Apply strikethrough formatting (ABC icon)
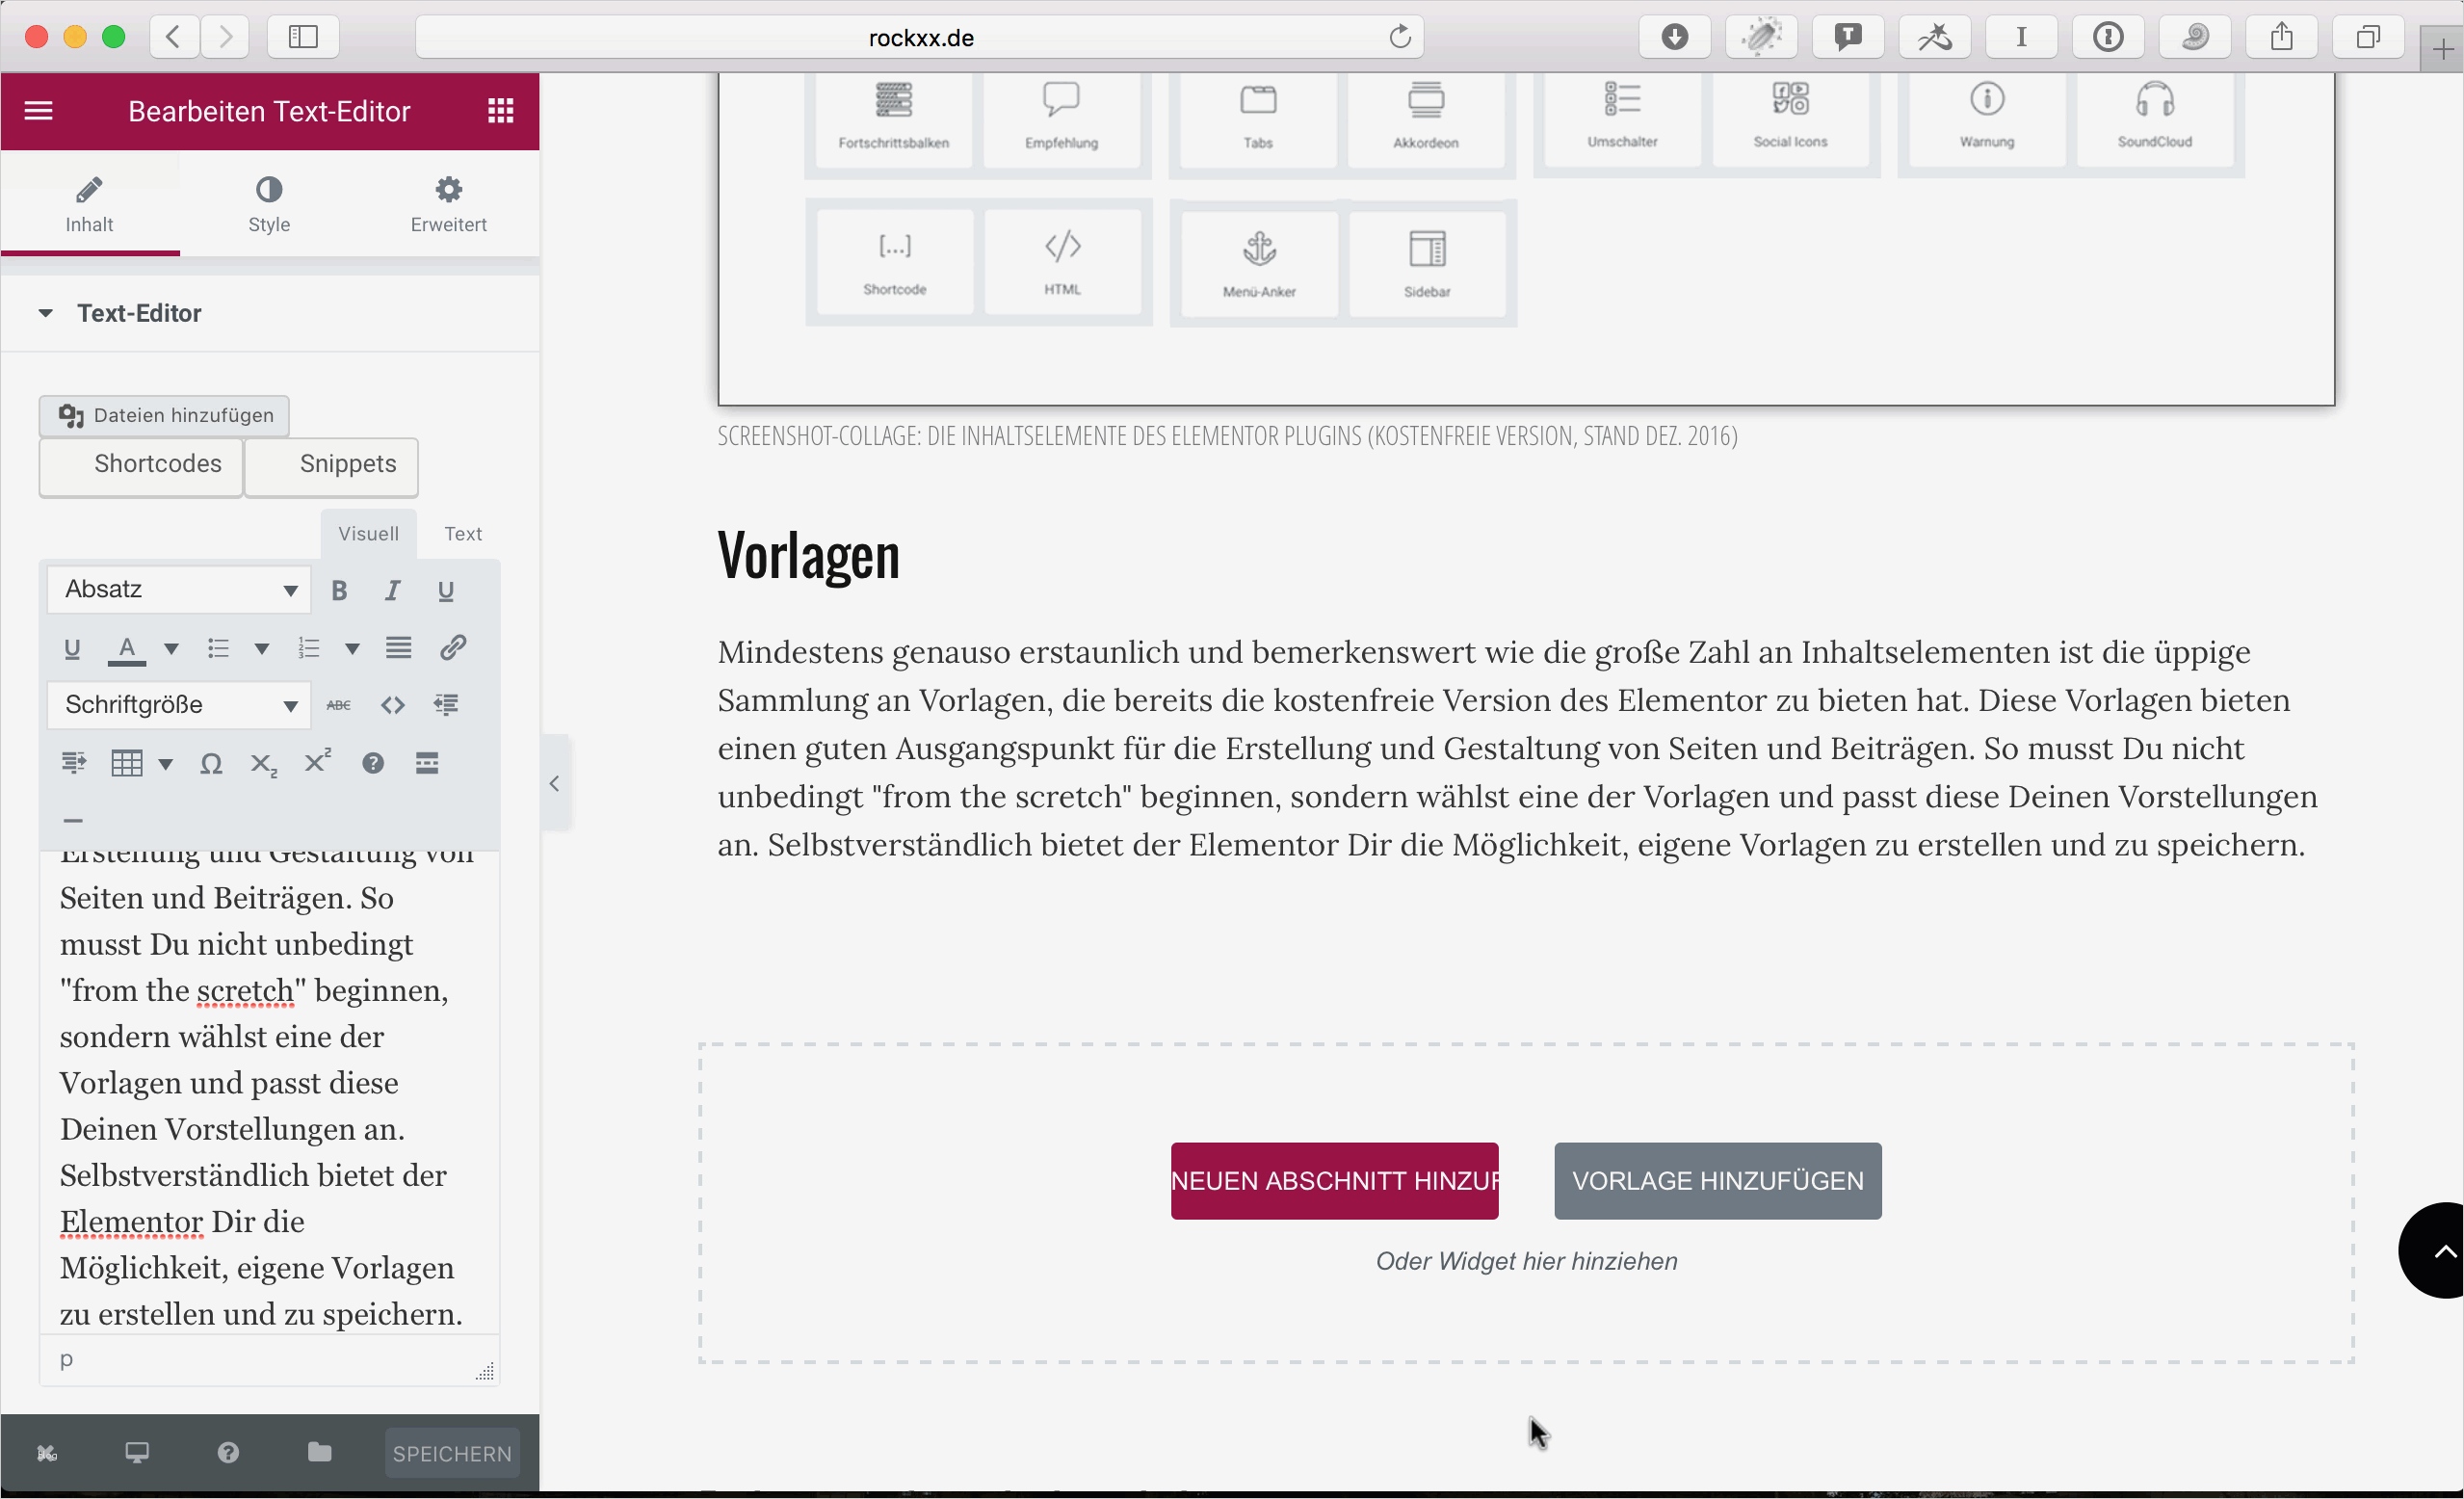This screenshot has width=2464, height=1499. click(x=338, y=704)
